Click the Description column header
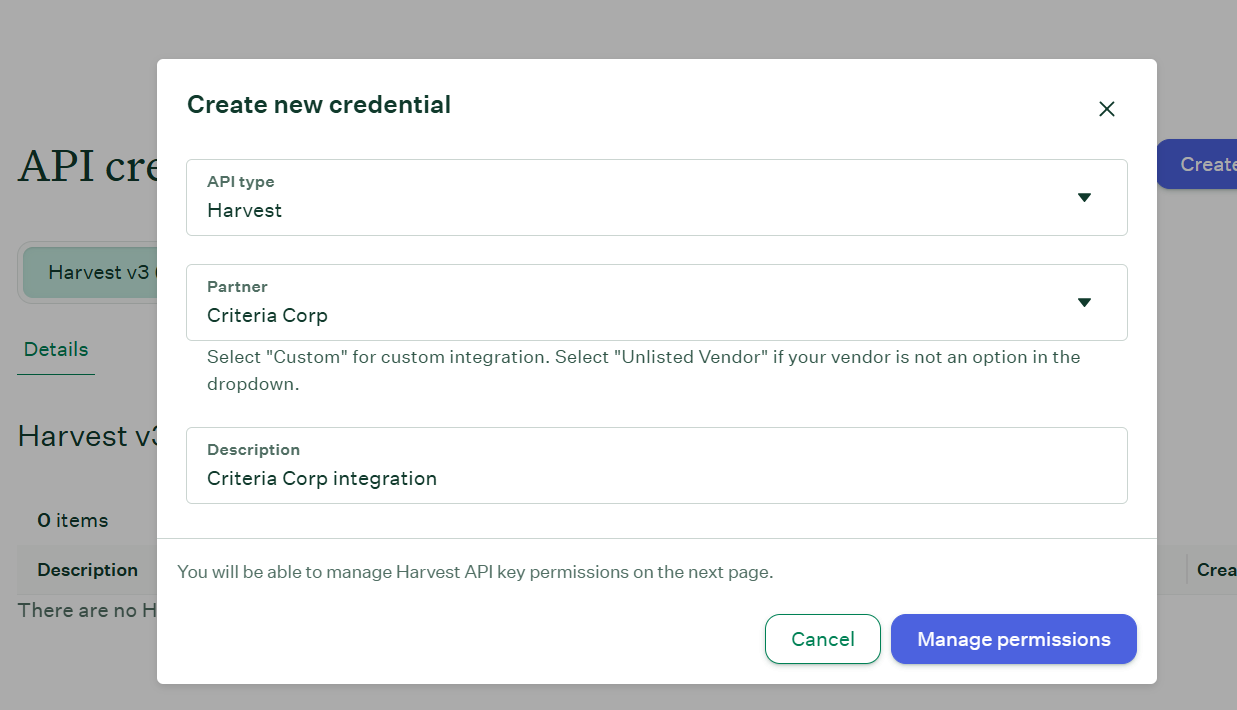The image size is (1237, 710). coord(88,570)
